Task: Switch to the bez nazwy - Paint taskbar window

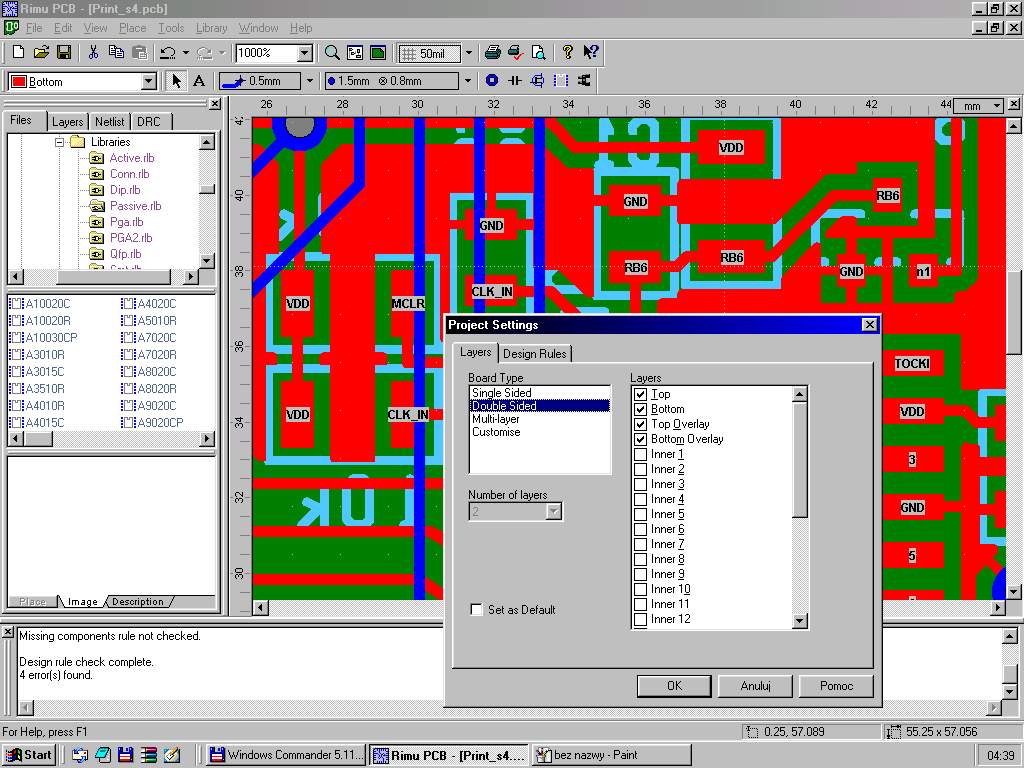Action: point(612,755)
